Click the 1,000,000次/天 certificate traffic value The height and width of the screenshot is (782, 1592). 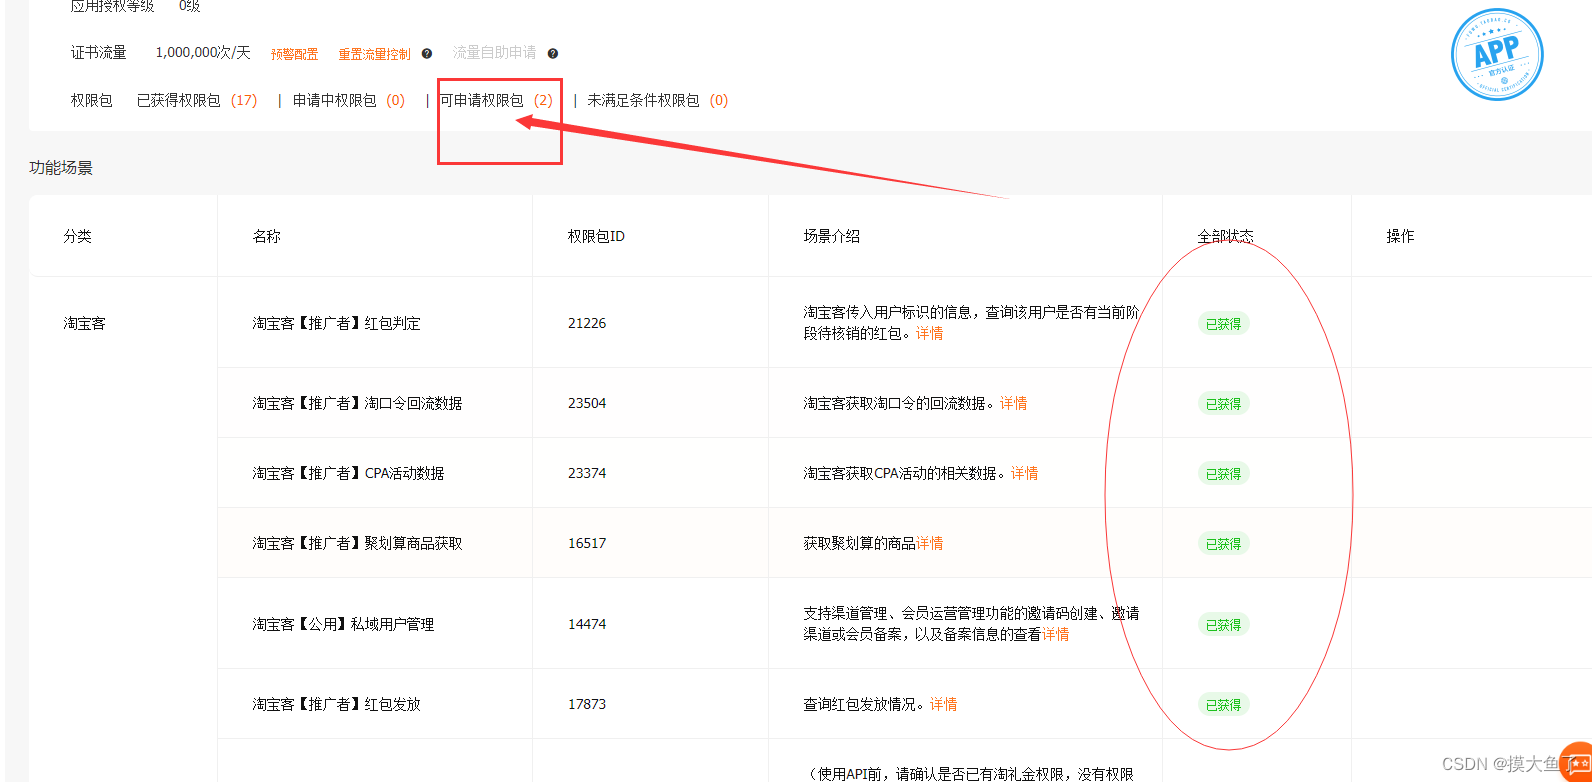[203, 52]
